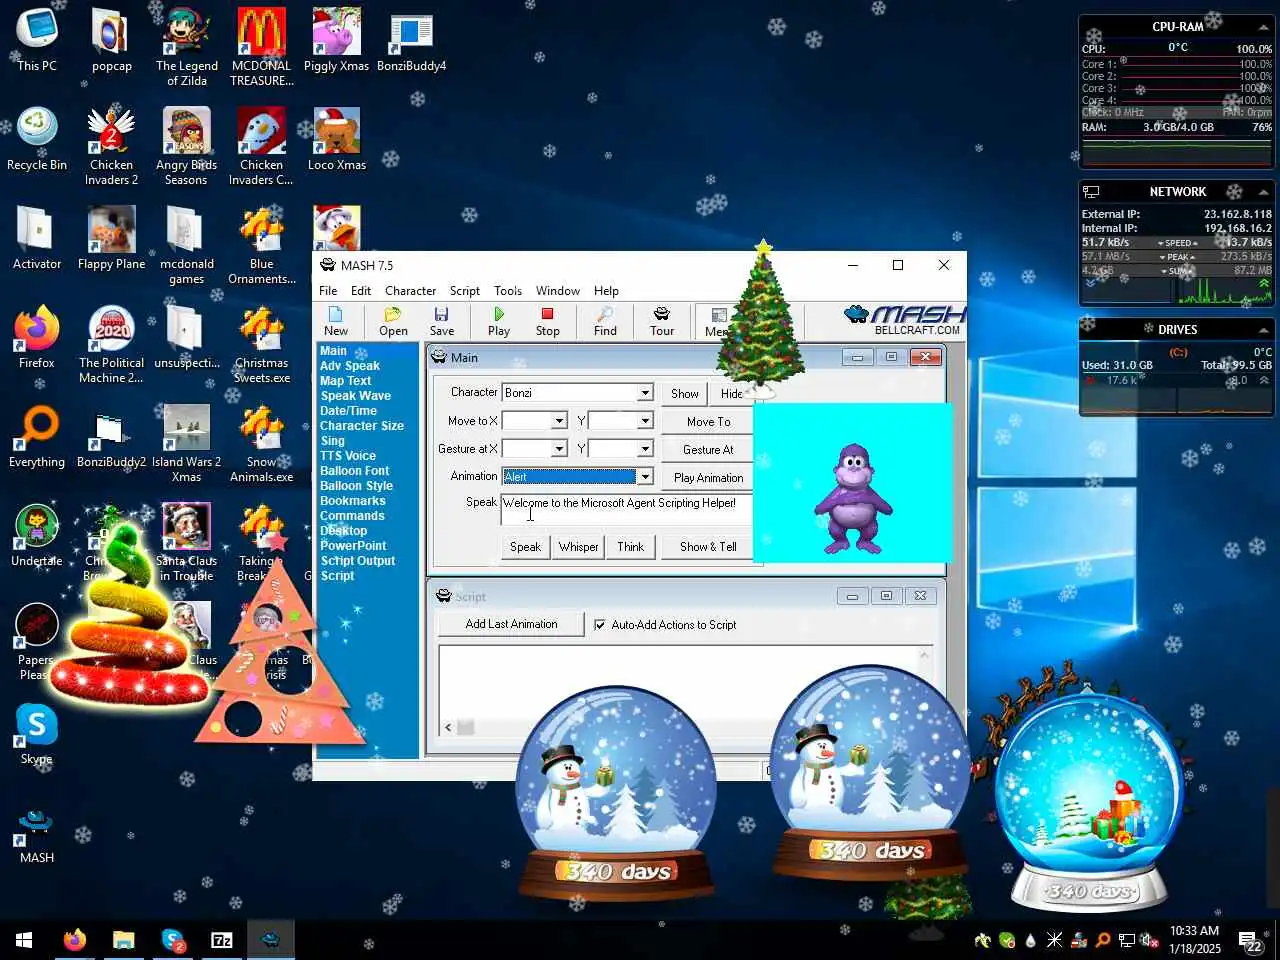Image resolution: width=1280 pixels, height=960 pixels.
Task: Click the Tour toolbar icon
Action: 662,321
